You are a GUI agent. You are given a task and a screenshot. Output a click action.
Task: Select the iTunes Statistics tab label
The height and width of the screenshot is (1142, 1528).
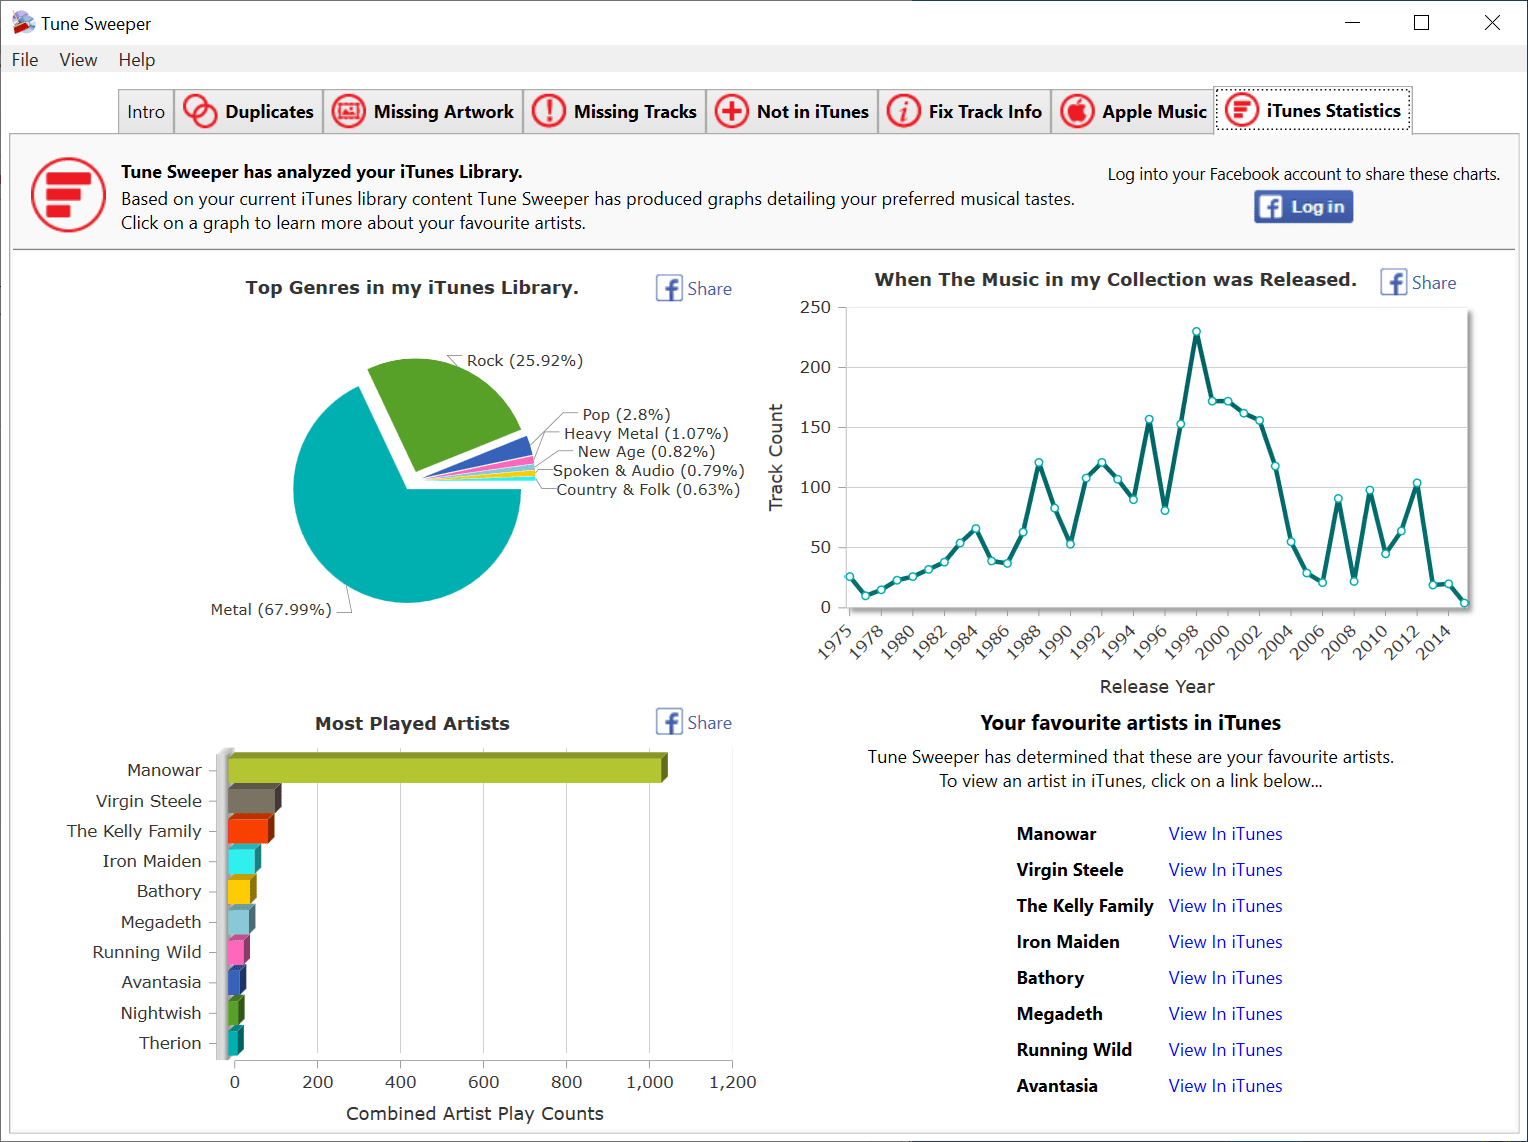tap(1333, 111)
